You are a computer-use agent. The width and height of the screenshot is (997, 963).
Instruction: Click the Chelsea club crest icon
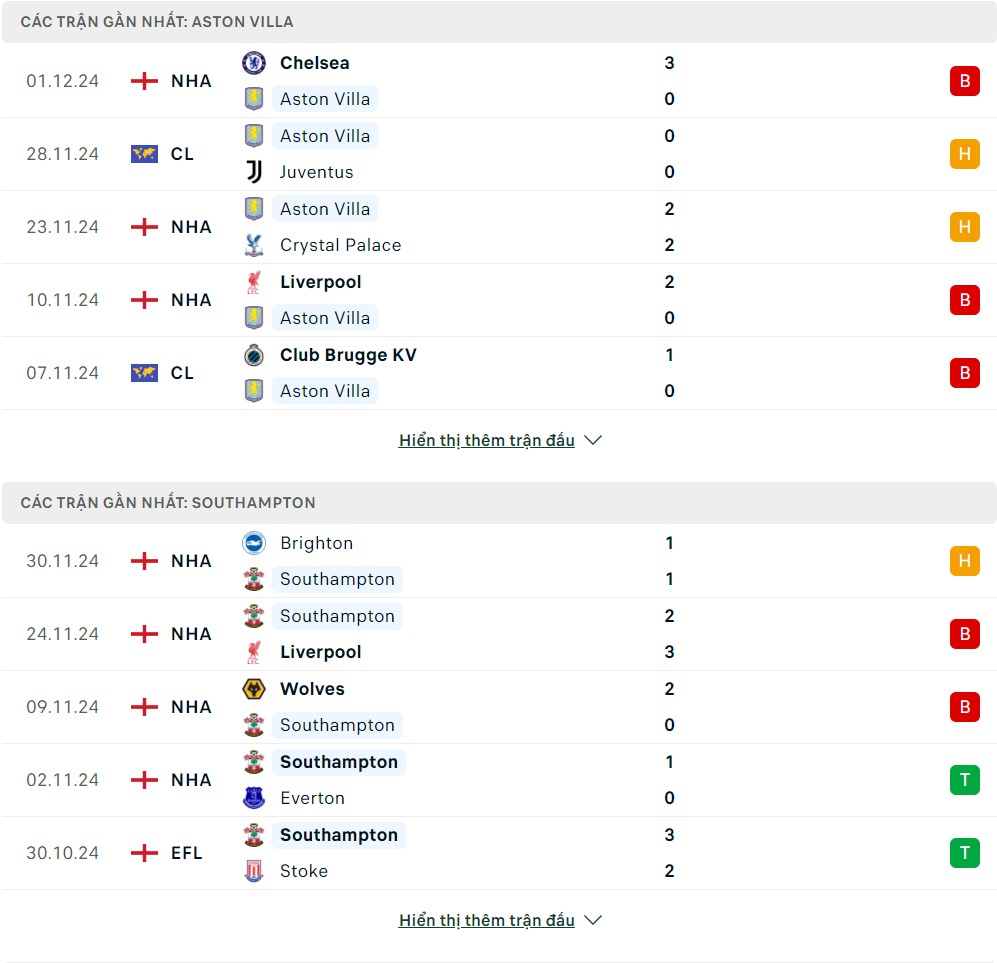[254, 63]
